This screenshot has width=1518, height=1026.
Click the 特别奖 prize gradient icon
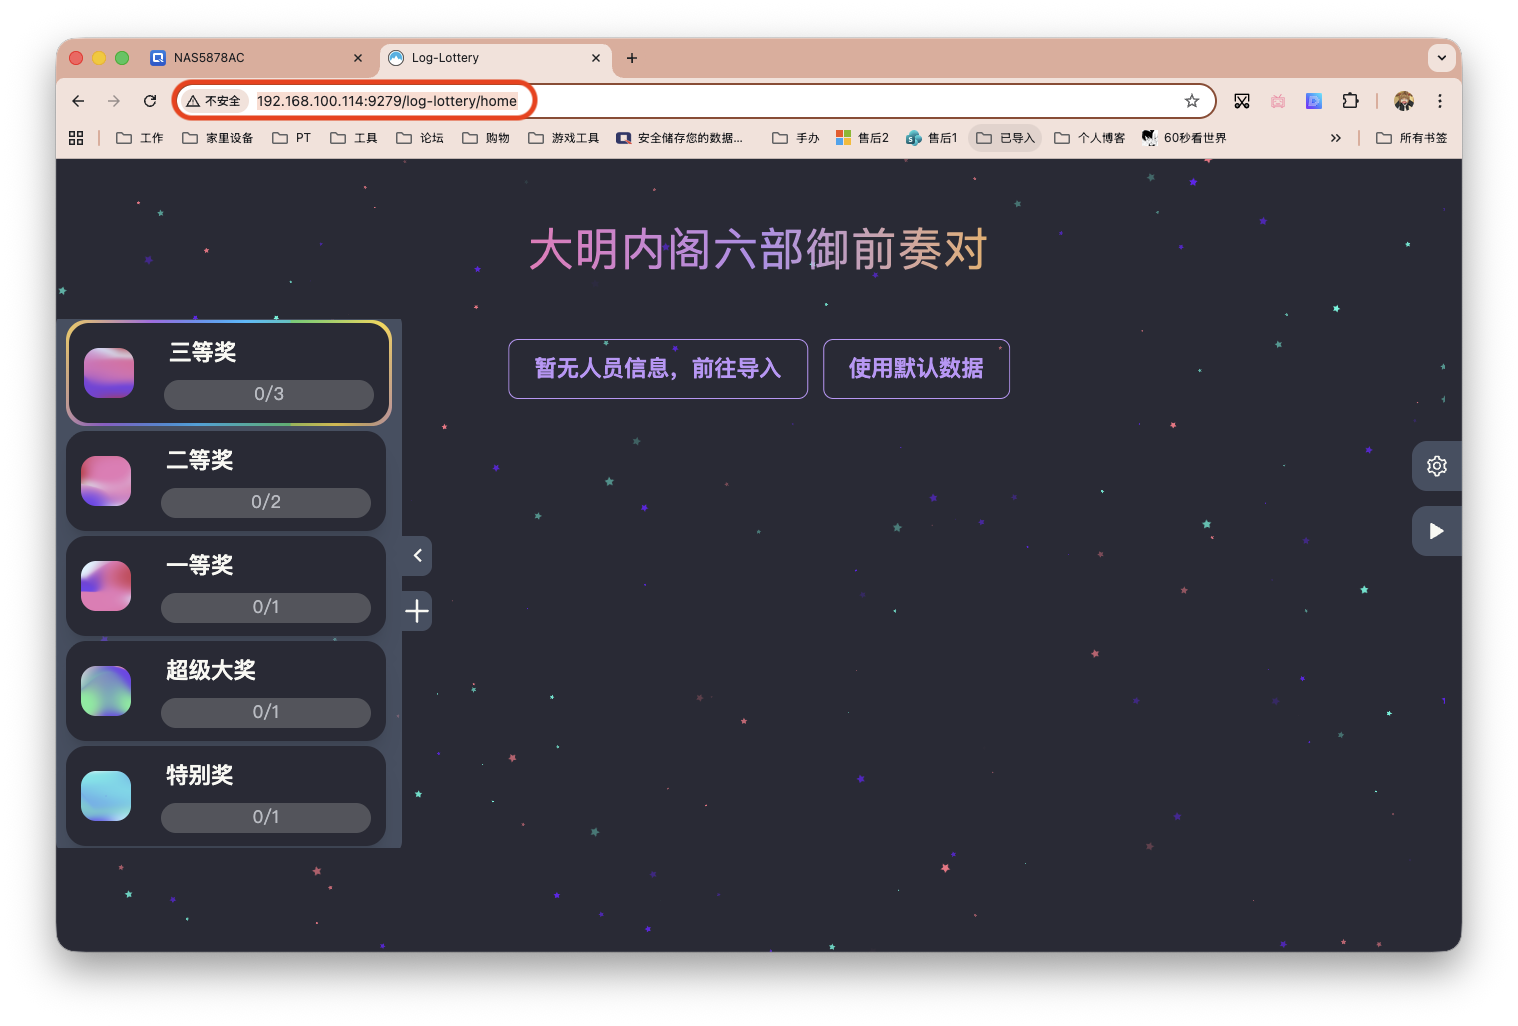[106, 795]
